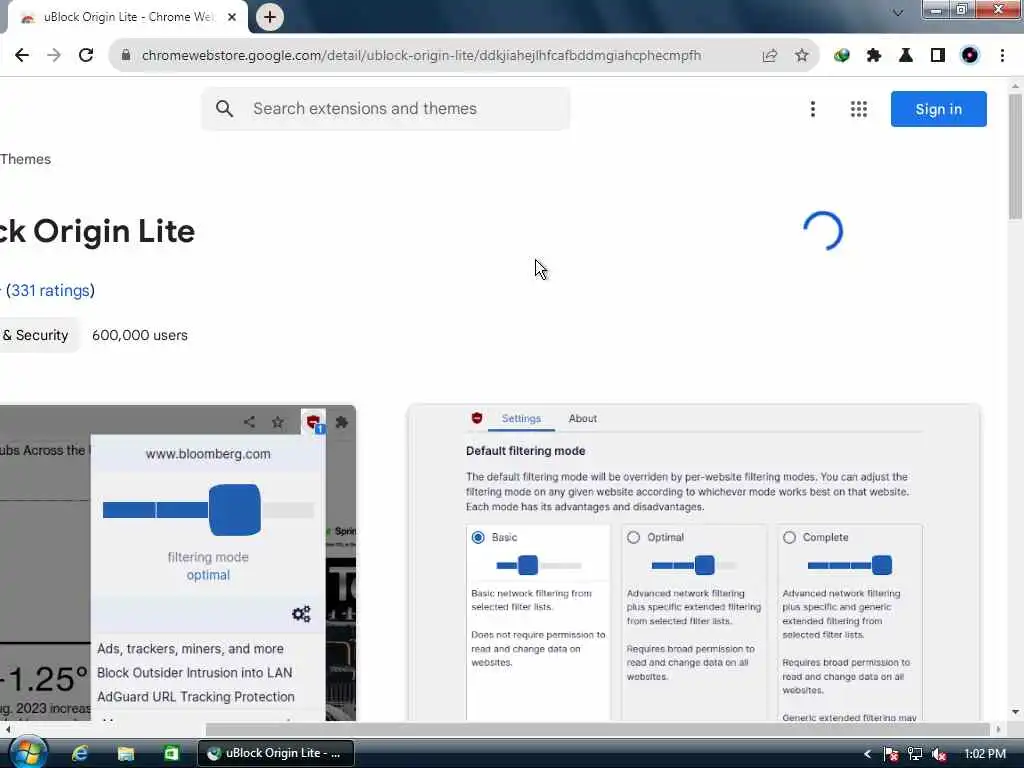
Task: Click the address bar URL
Action: (421, 56)
